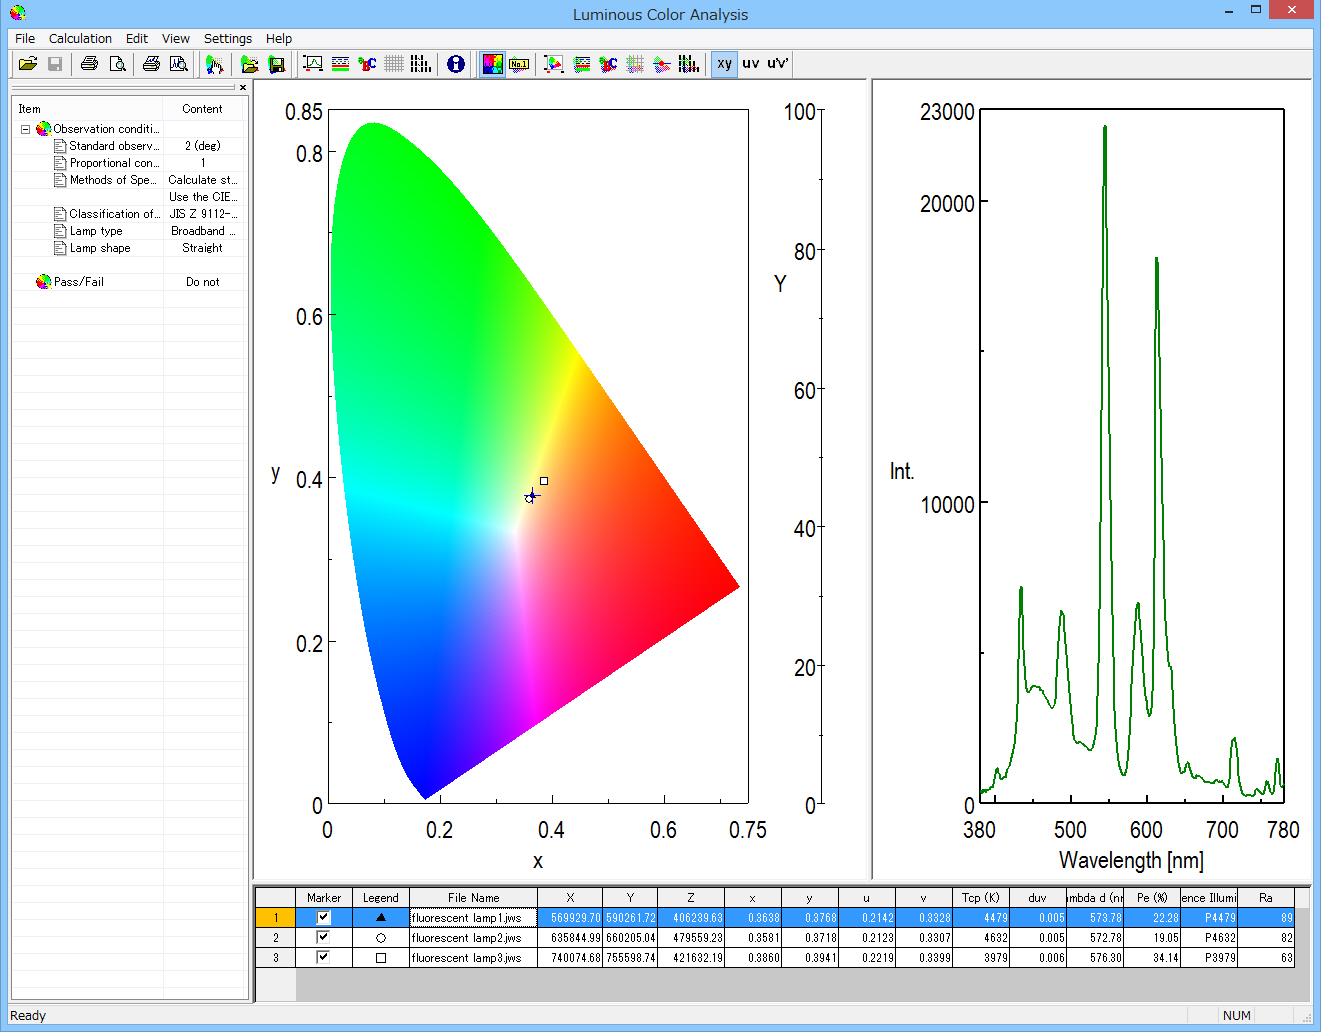This screenshot has width=1321, height=1032.
Task: Click the No.1 data display icon
Action: click(x=519, y=63)
